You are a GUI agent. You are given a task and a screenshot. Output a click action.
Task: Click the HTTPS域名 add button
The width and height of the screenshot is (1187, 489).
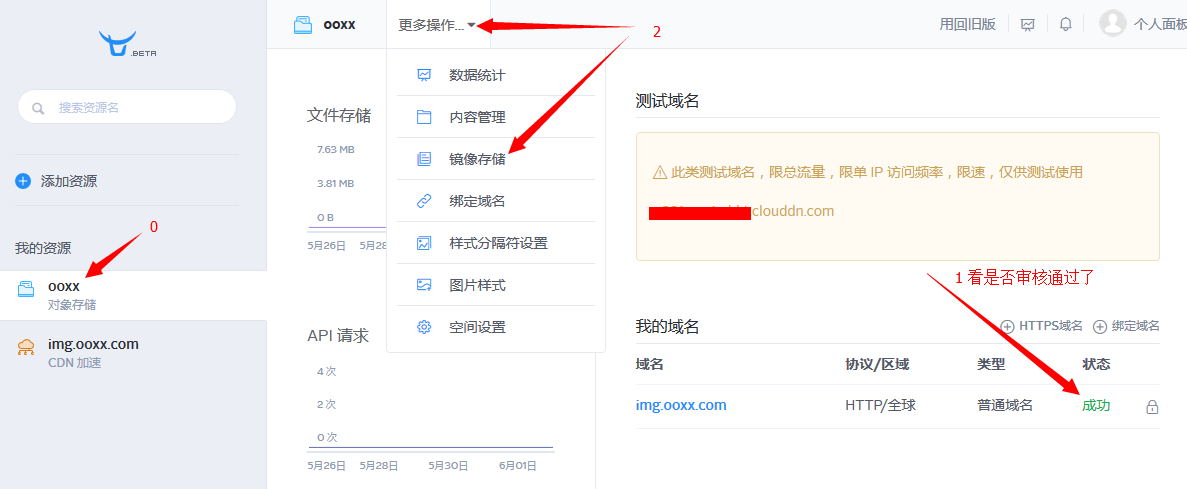pos(1041,326)
